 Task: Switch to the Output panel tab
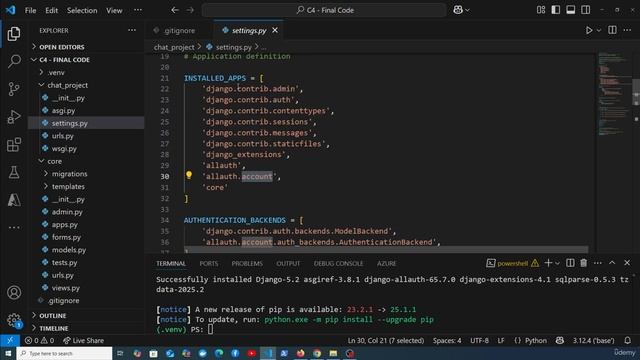(288, 264)
